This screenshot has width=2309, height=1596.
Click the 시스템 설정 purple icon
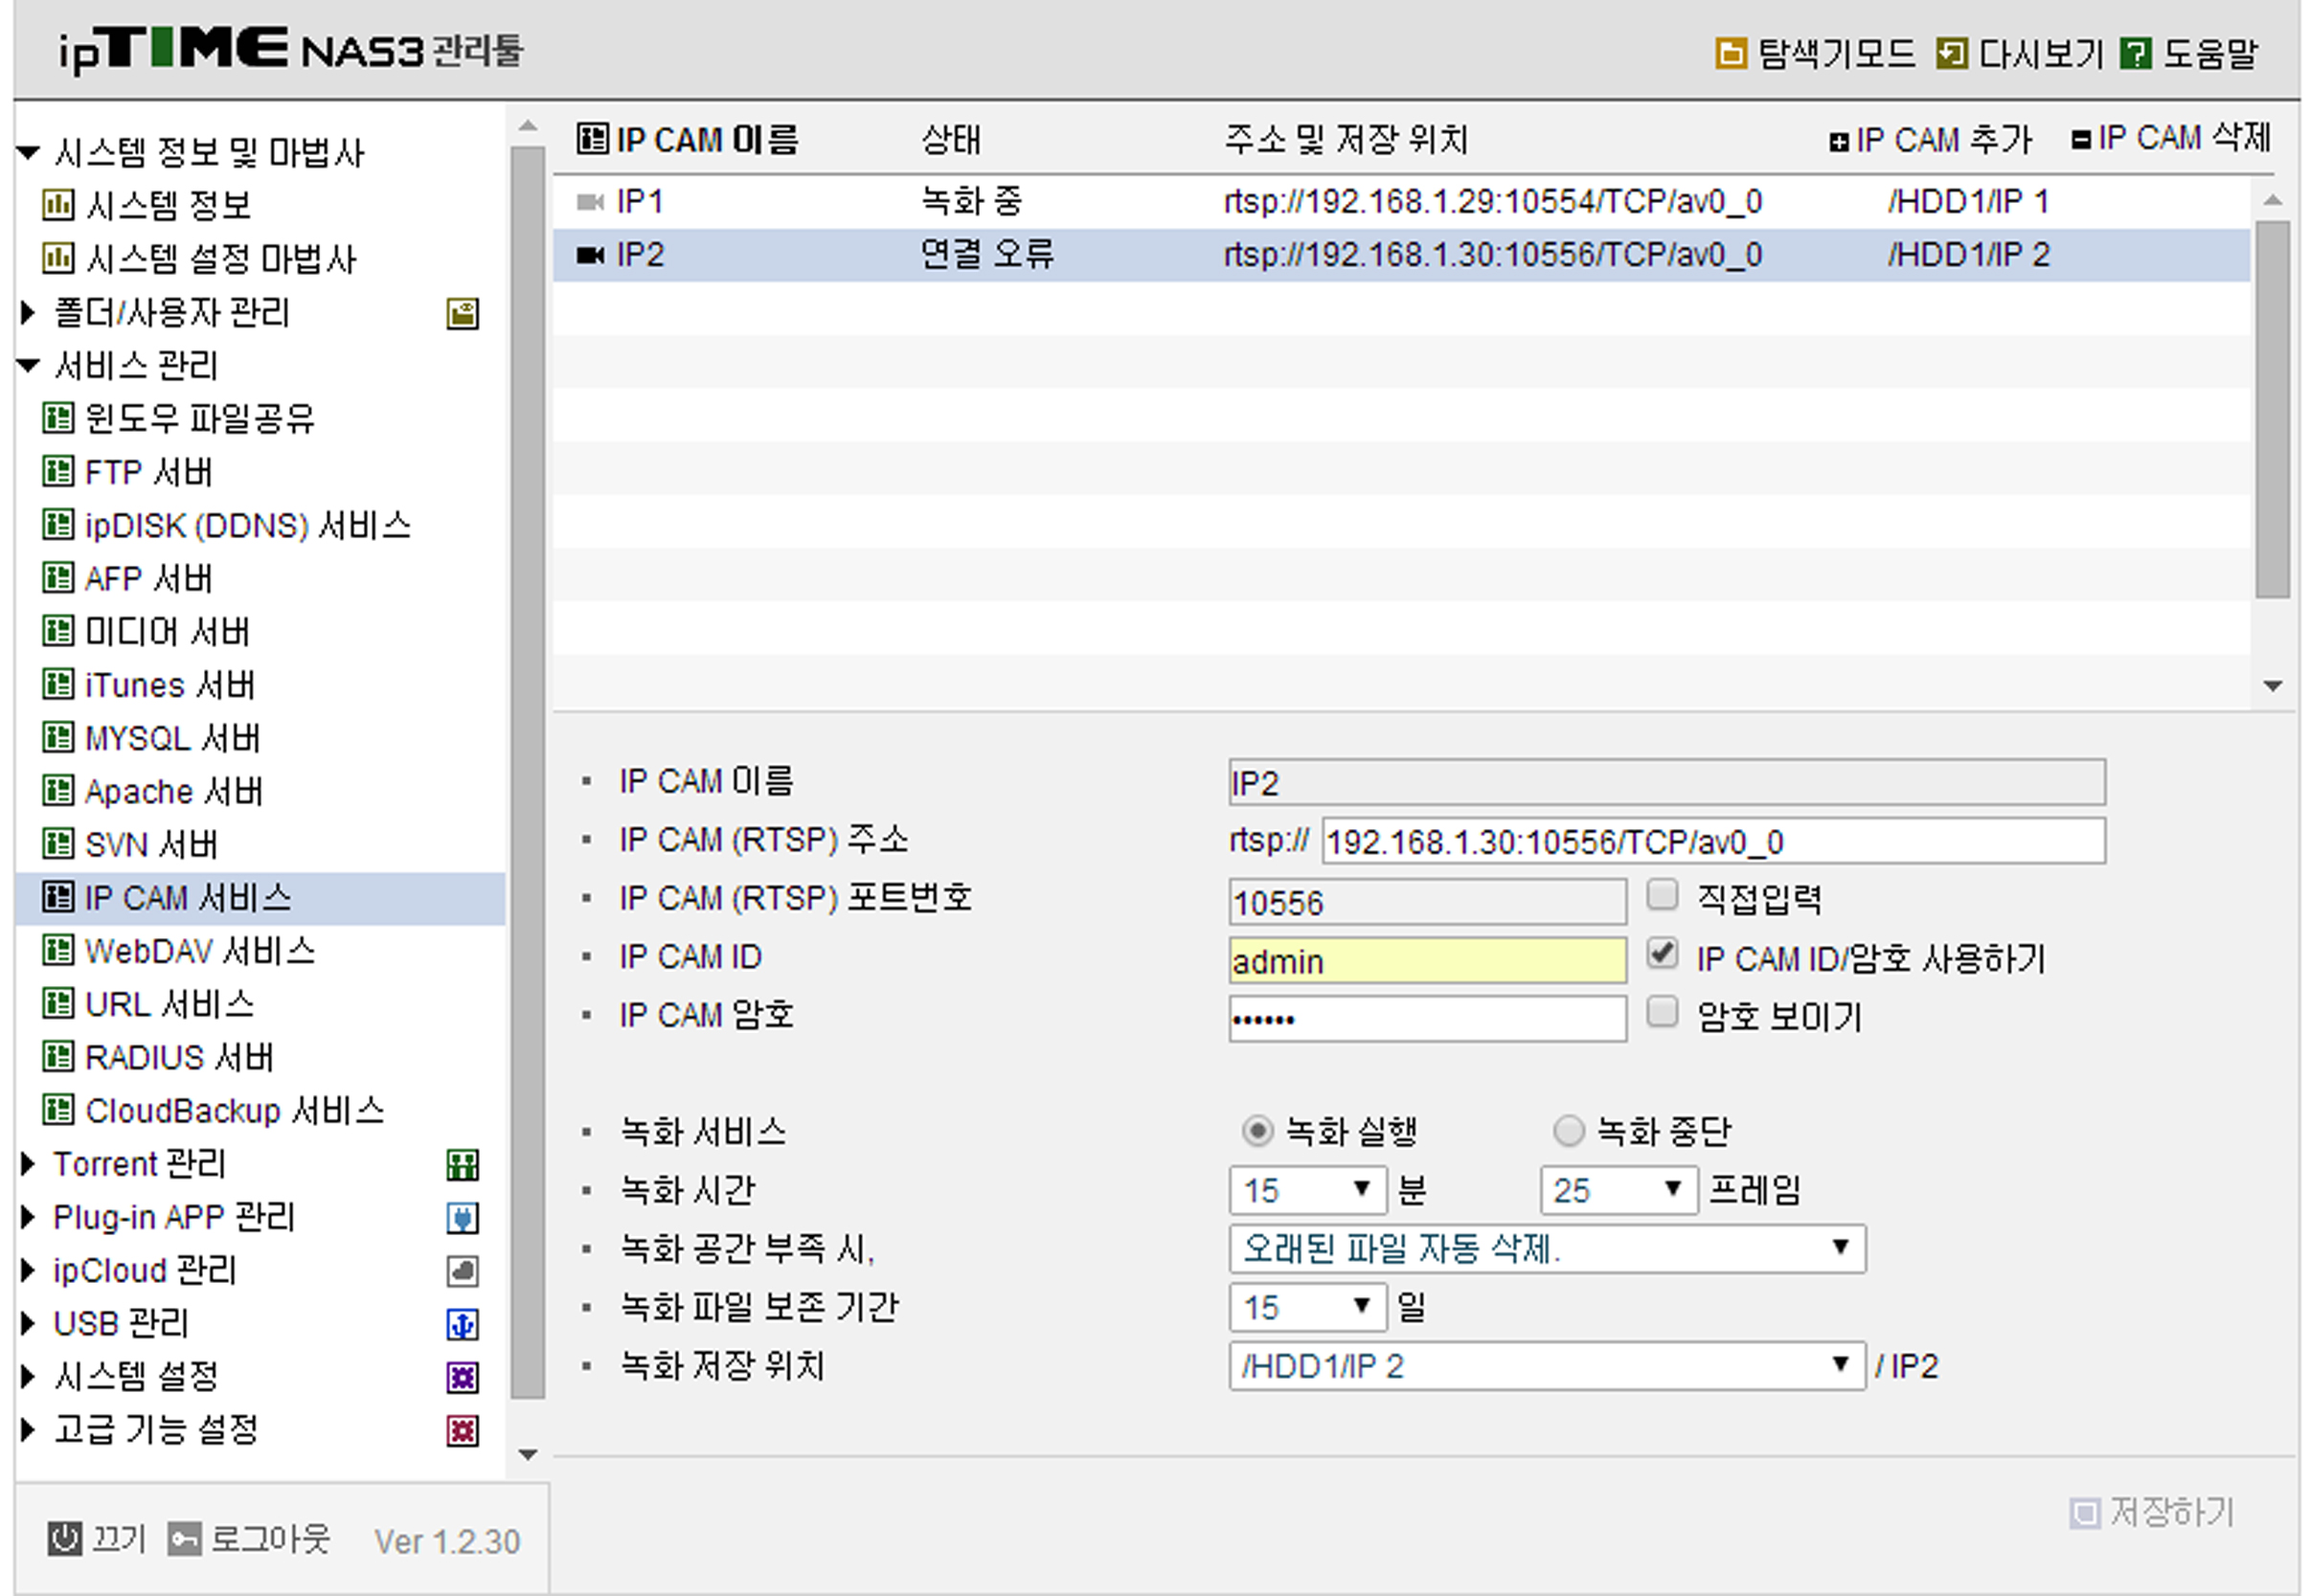(x=462, y=1378)
